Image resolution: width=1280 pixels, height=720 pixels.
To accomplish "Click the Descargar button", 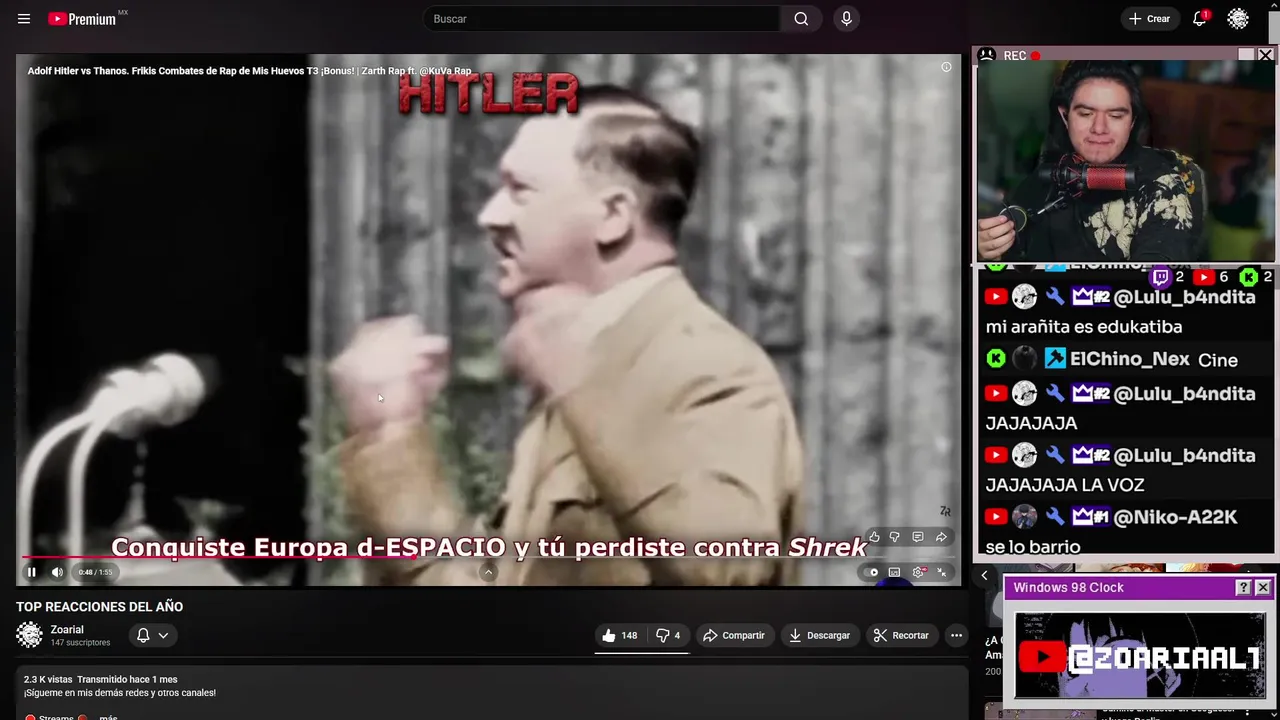I will tap(819, 635).
